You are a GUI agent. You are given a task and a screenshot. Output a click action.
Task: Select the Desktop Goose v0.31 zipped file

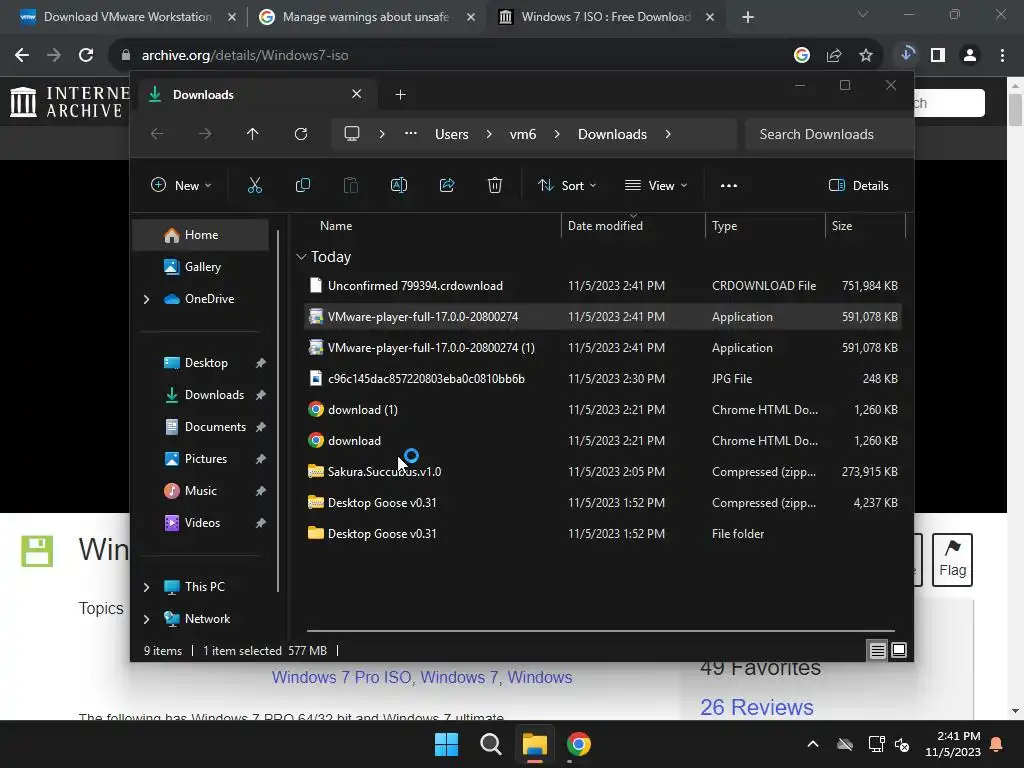603,503
